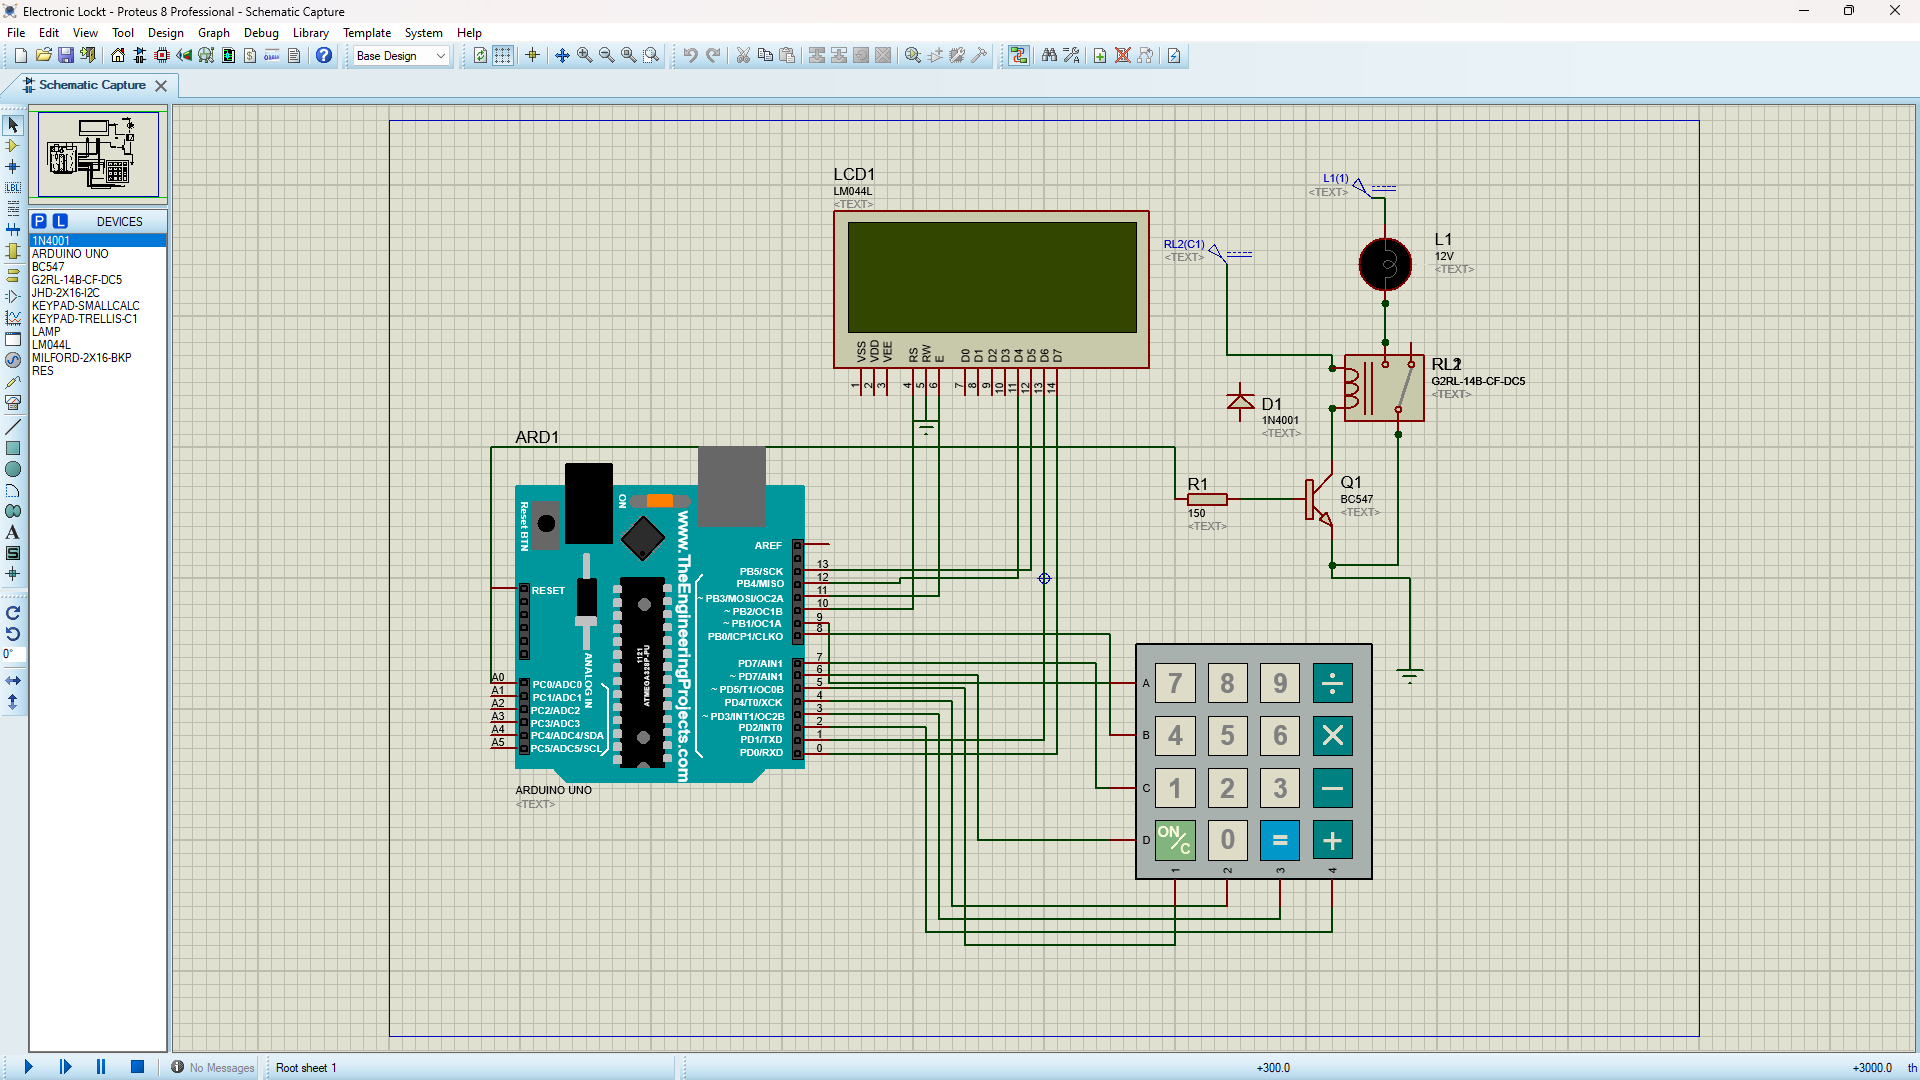Select the 2D Graphics Symbol tool
This screenshot has height=1080, width=1920.
[x=13, y=553]
